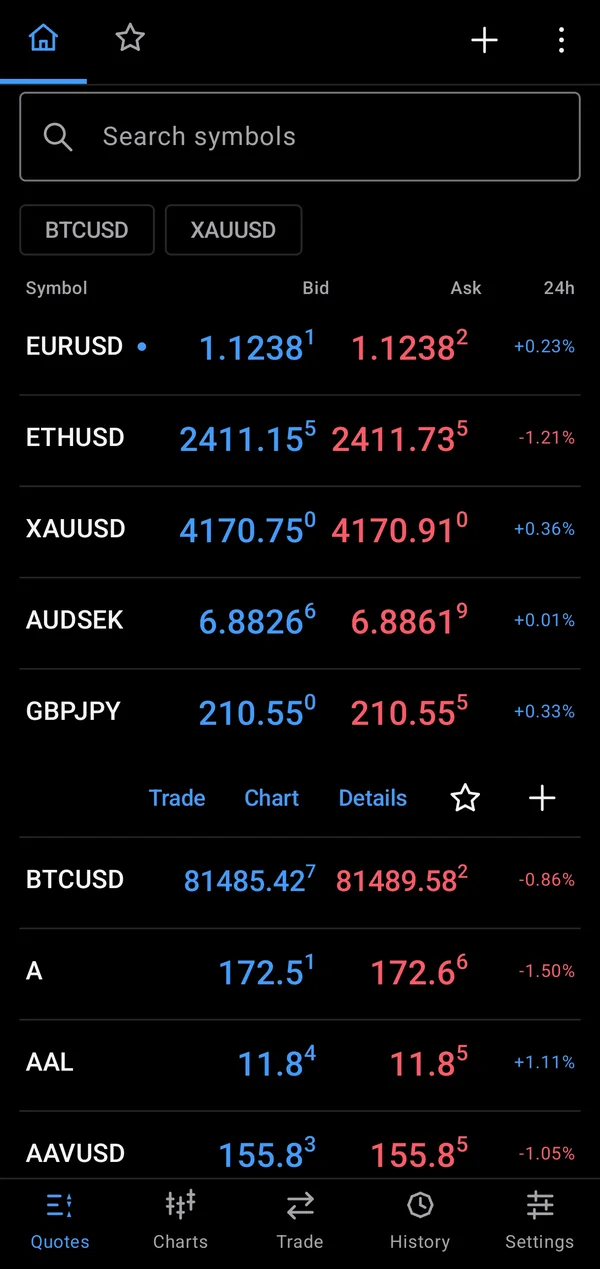Select the Quotes bottom tab
The height and width of the screenshot is (1269, 600).
pos(60,1220)
